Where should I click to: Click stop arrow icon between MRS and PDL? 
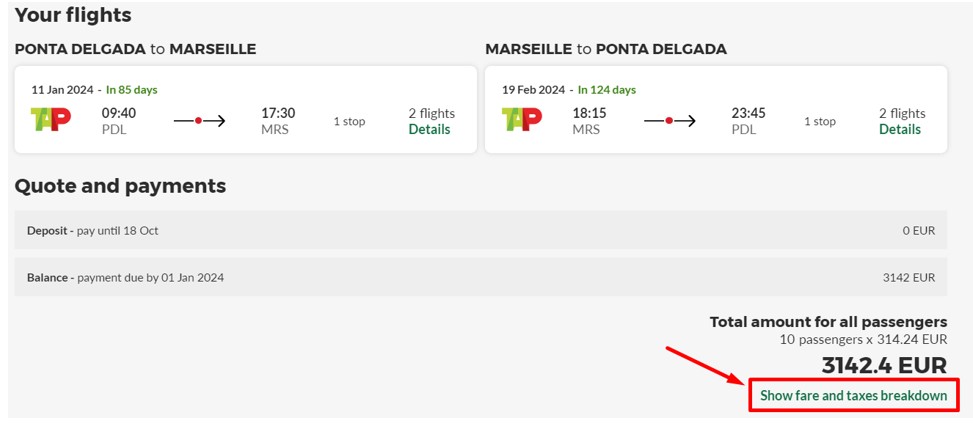coord(670,120)
